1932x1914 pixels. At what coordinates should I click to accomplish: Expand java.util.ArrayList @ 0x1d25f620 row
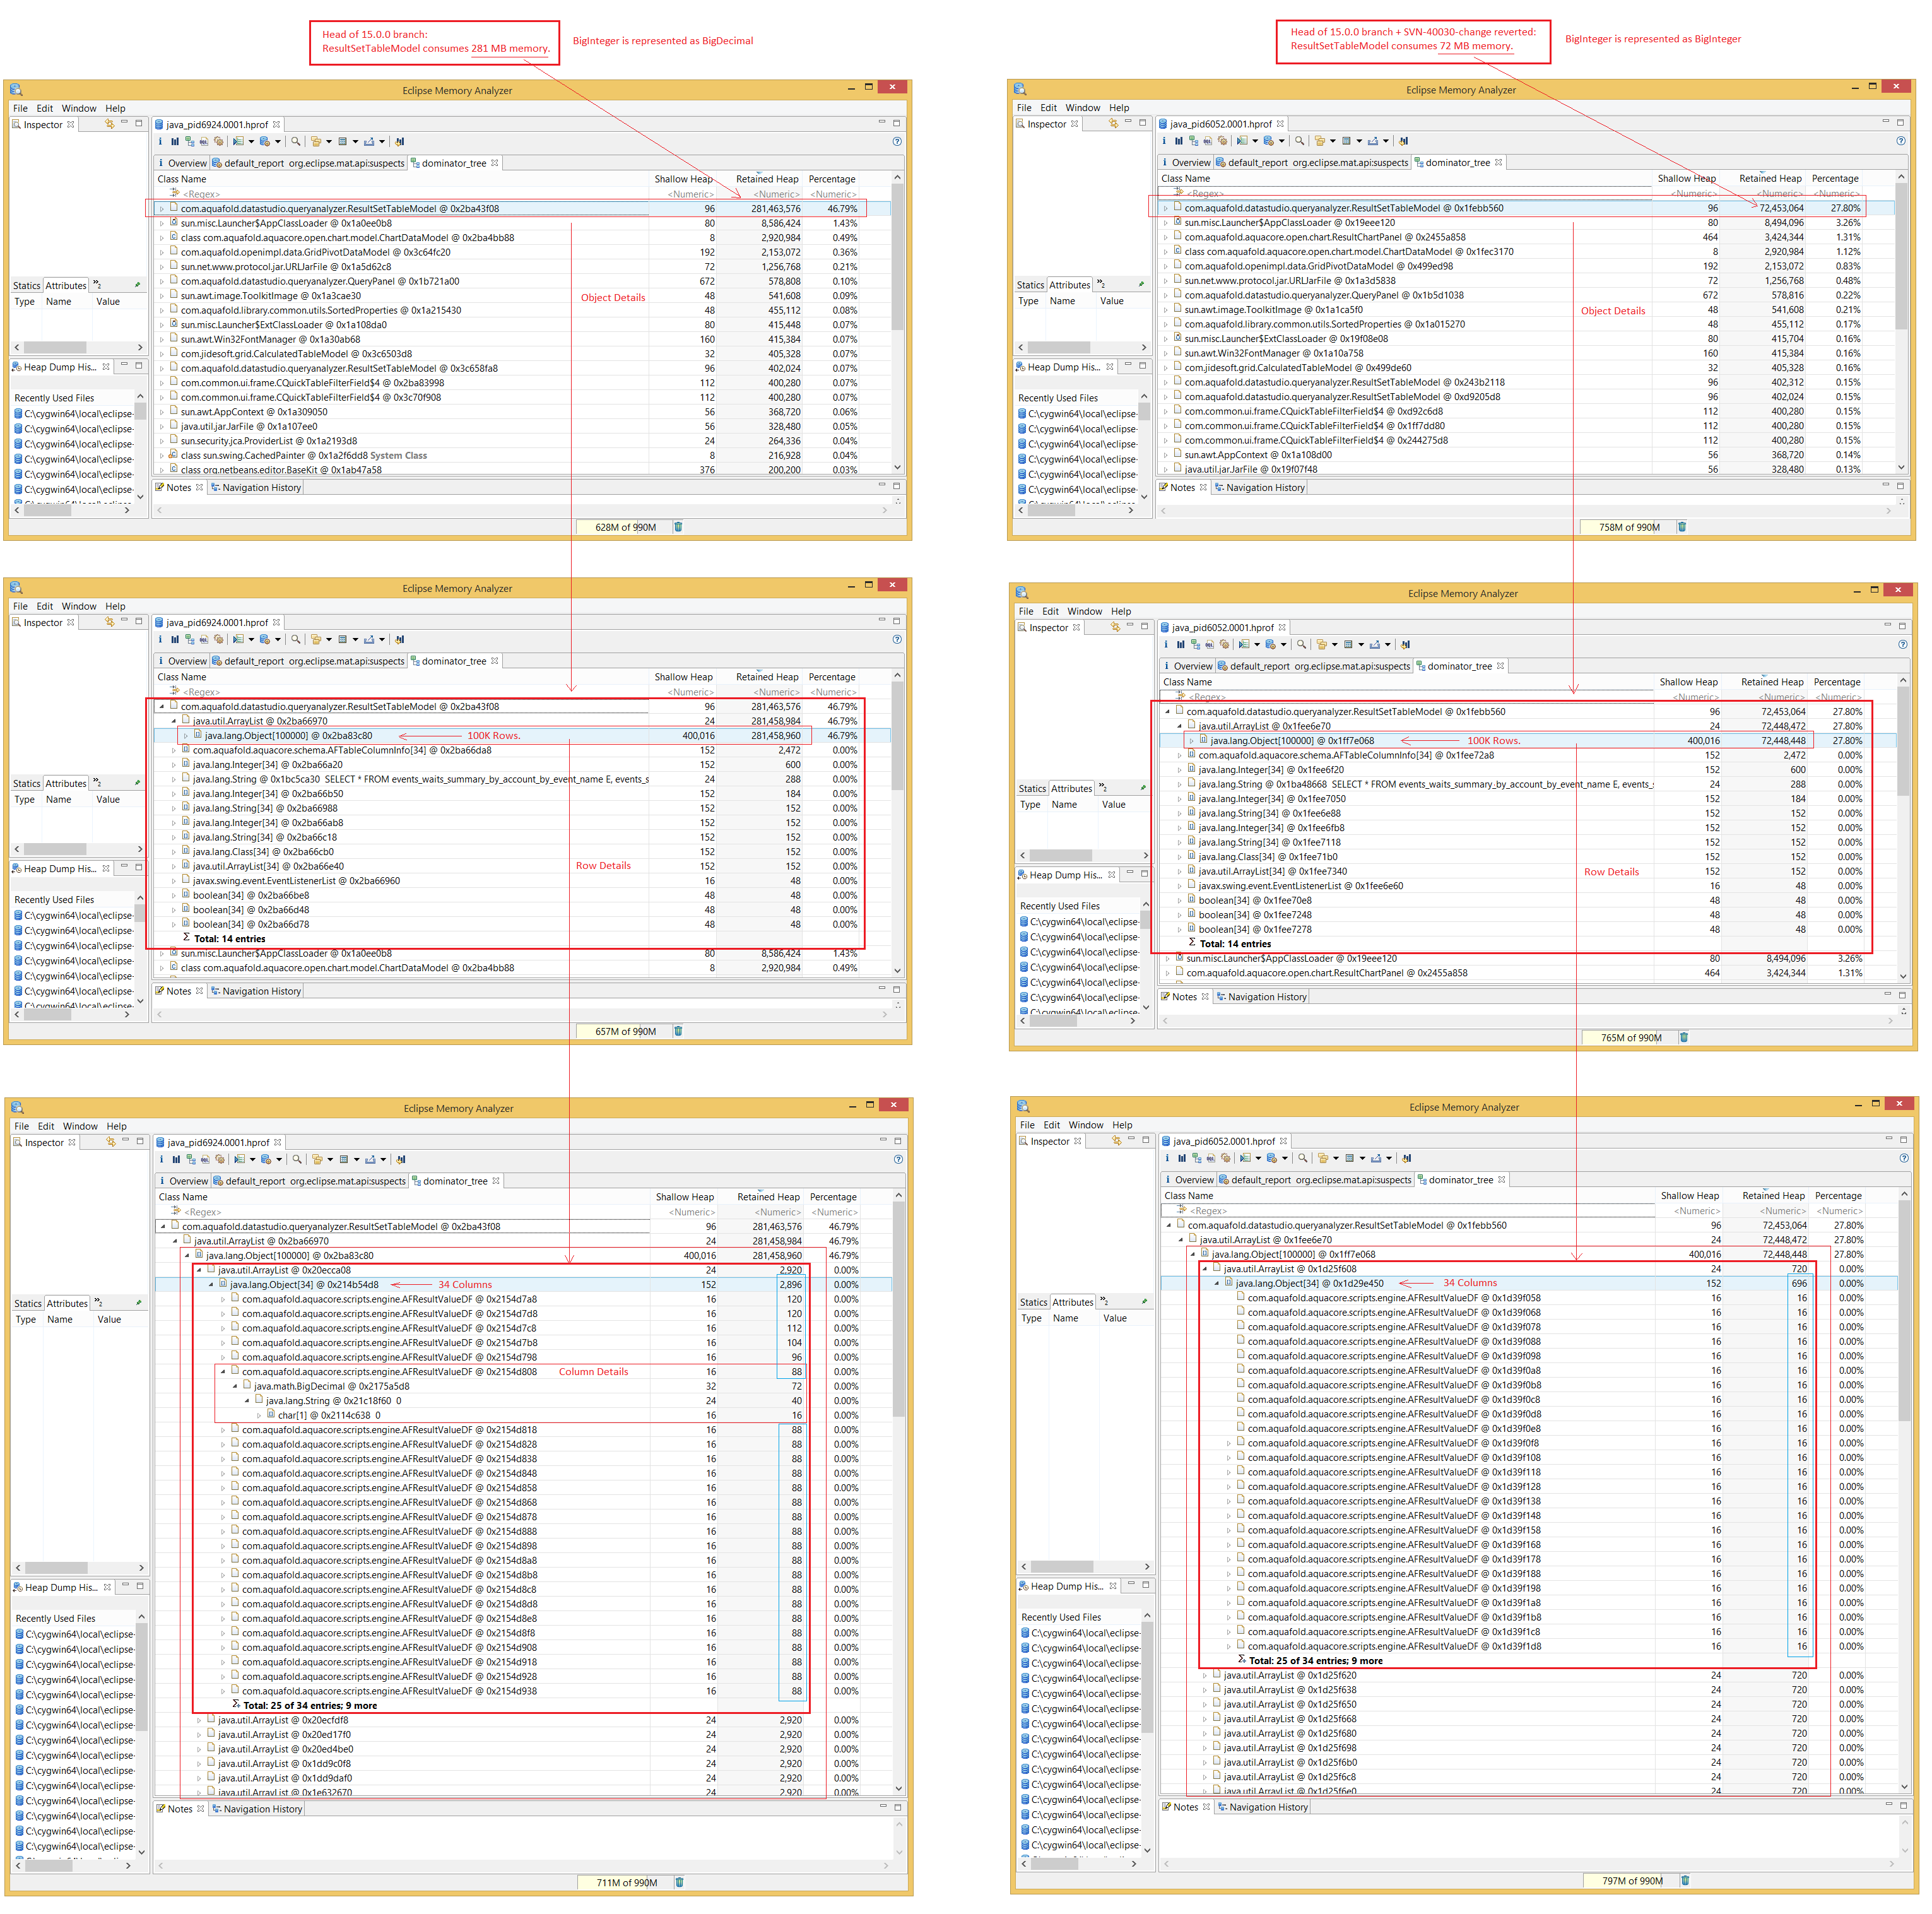click(x=1205, y=1675)
